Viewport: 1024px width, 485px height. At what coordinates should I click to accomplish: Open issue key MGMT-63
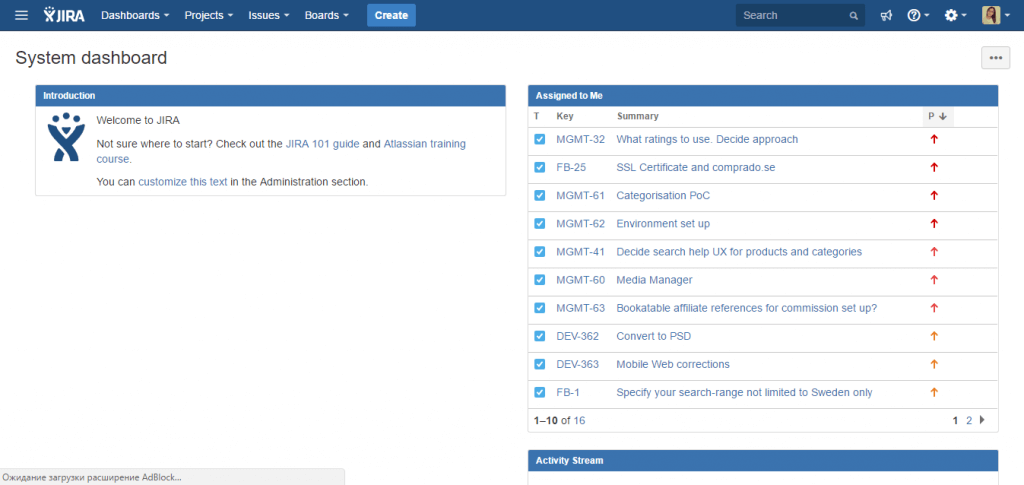coord(581,307)
